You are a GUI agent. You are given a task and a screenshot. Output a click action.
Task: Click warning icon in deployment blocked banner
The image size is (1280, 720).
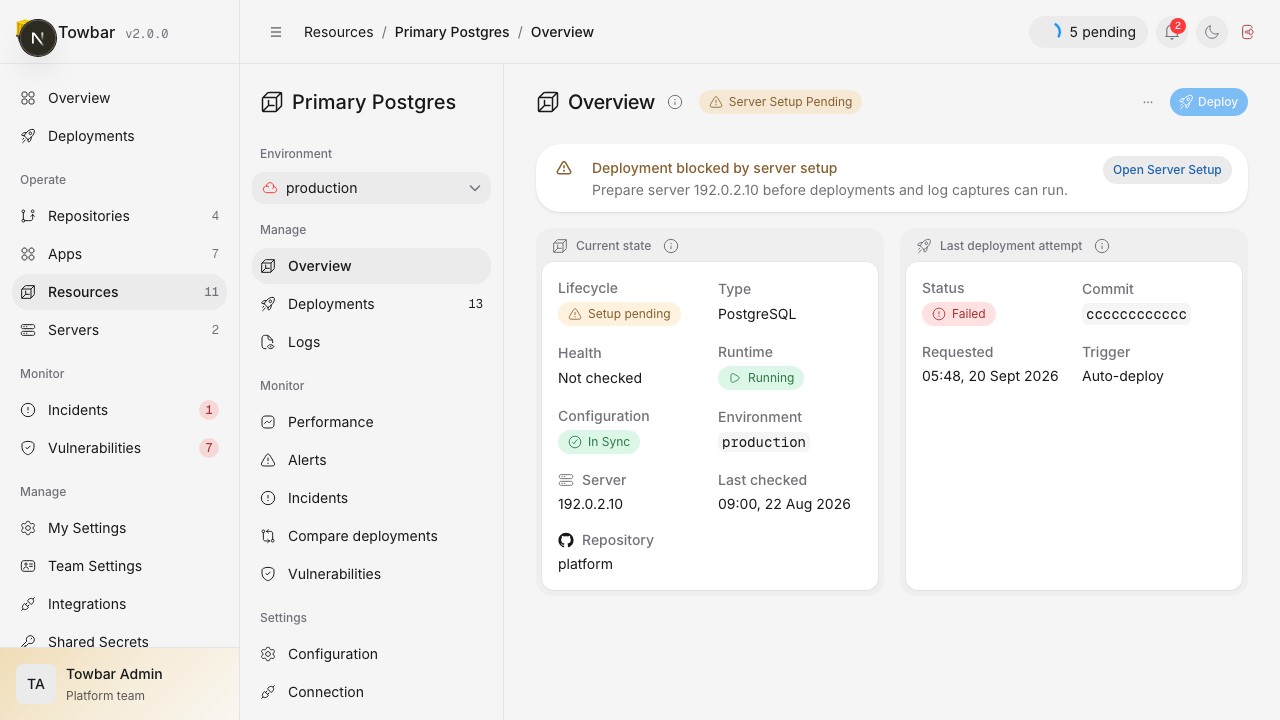coord(564,168)
